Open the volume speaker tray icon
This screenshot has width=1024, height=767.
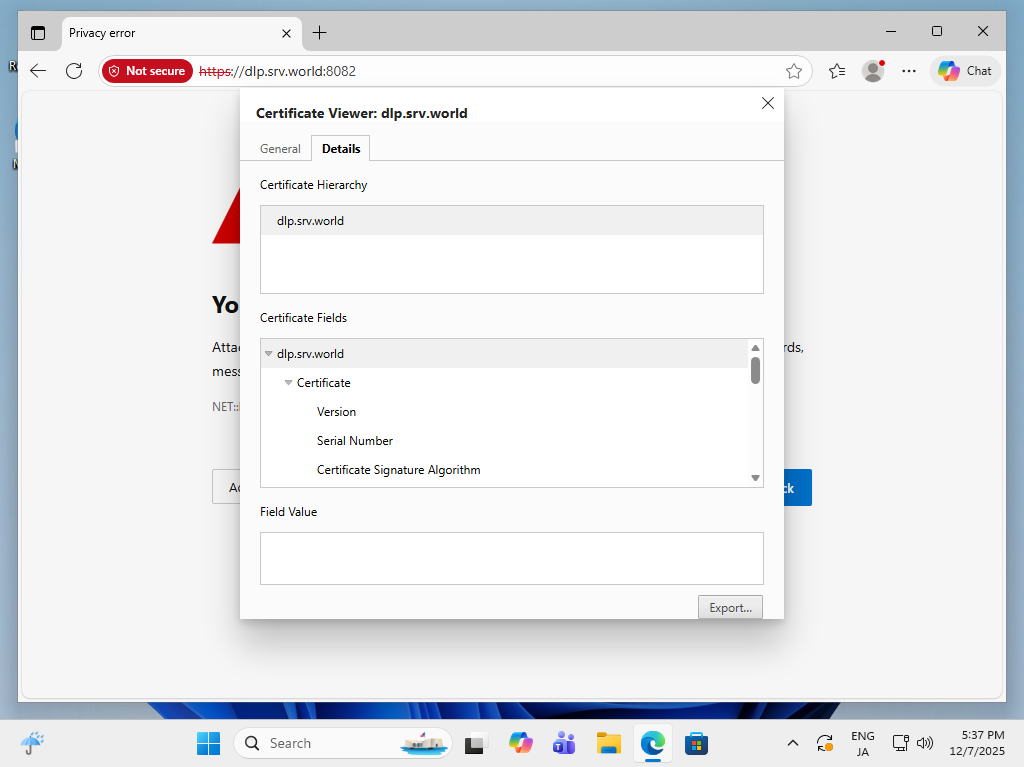925,743
